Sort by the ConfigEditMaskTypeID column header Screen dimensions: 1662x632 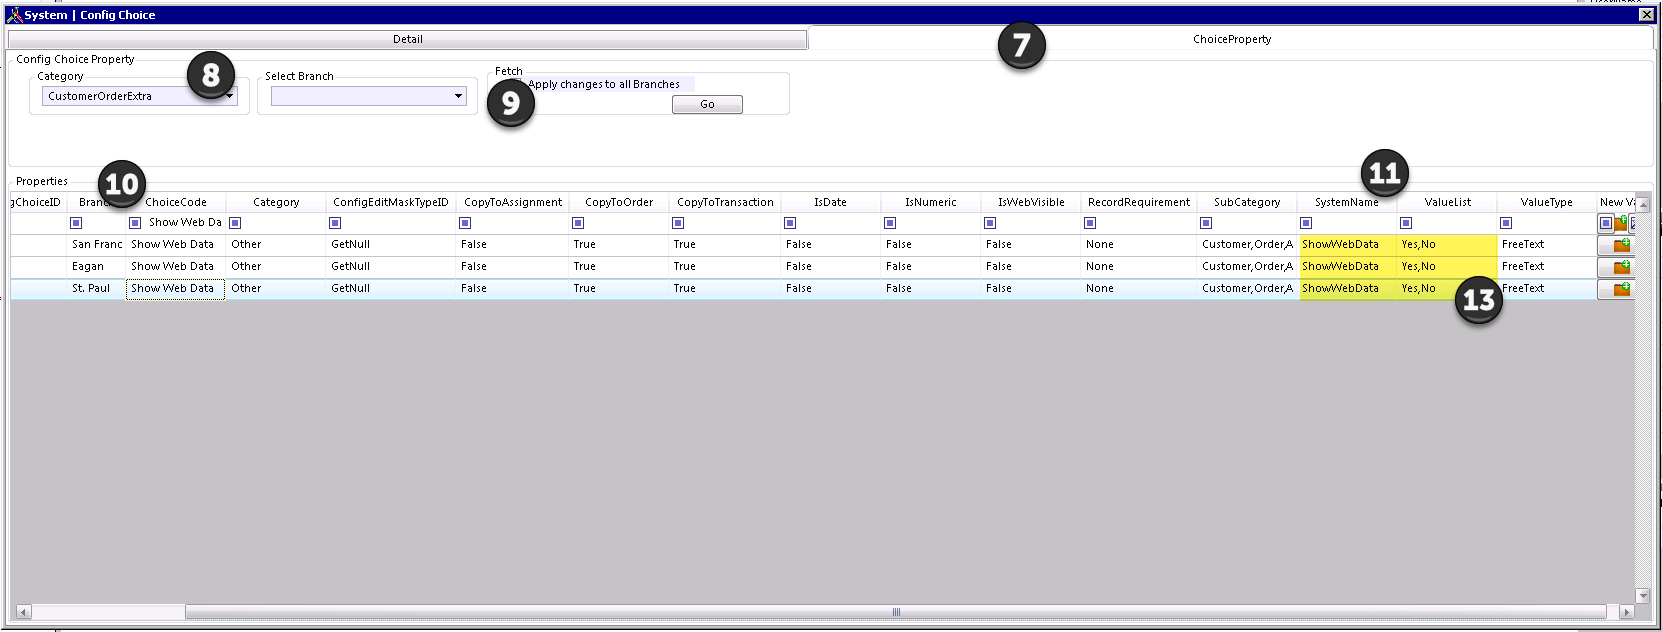point(391,202)
